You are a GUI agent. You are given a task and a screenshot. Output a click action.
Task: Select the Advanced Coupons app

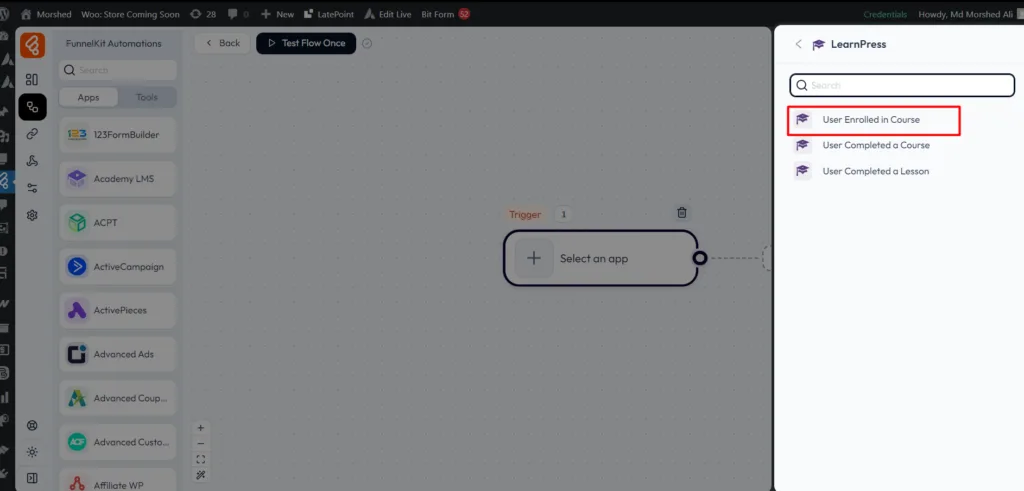(x=118, y=398)
